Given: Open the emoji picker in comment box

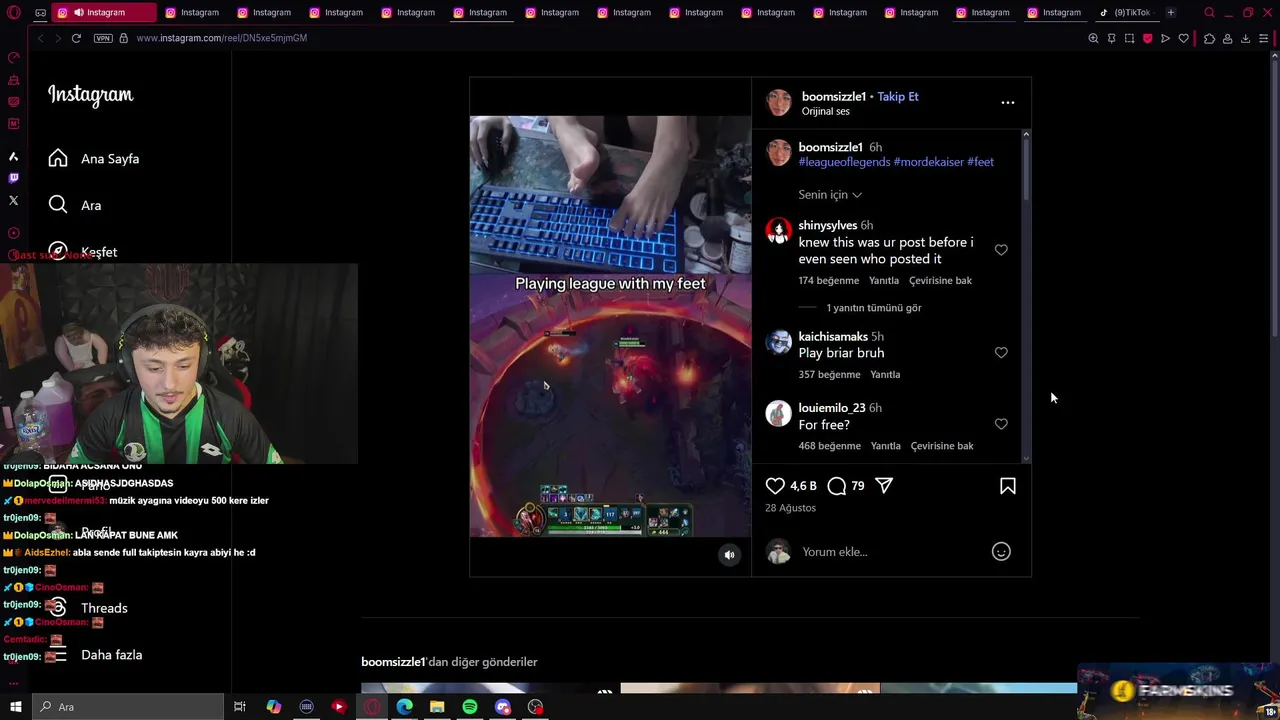Looking at the screenshot, I should click(1001, 552).
